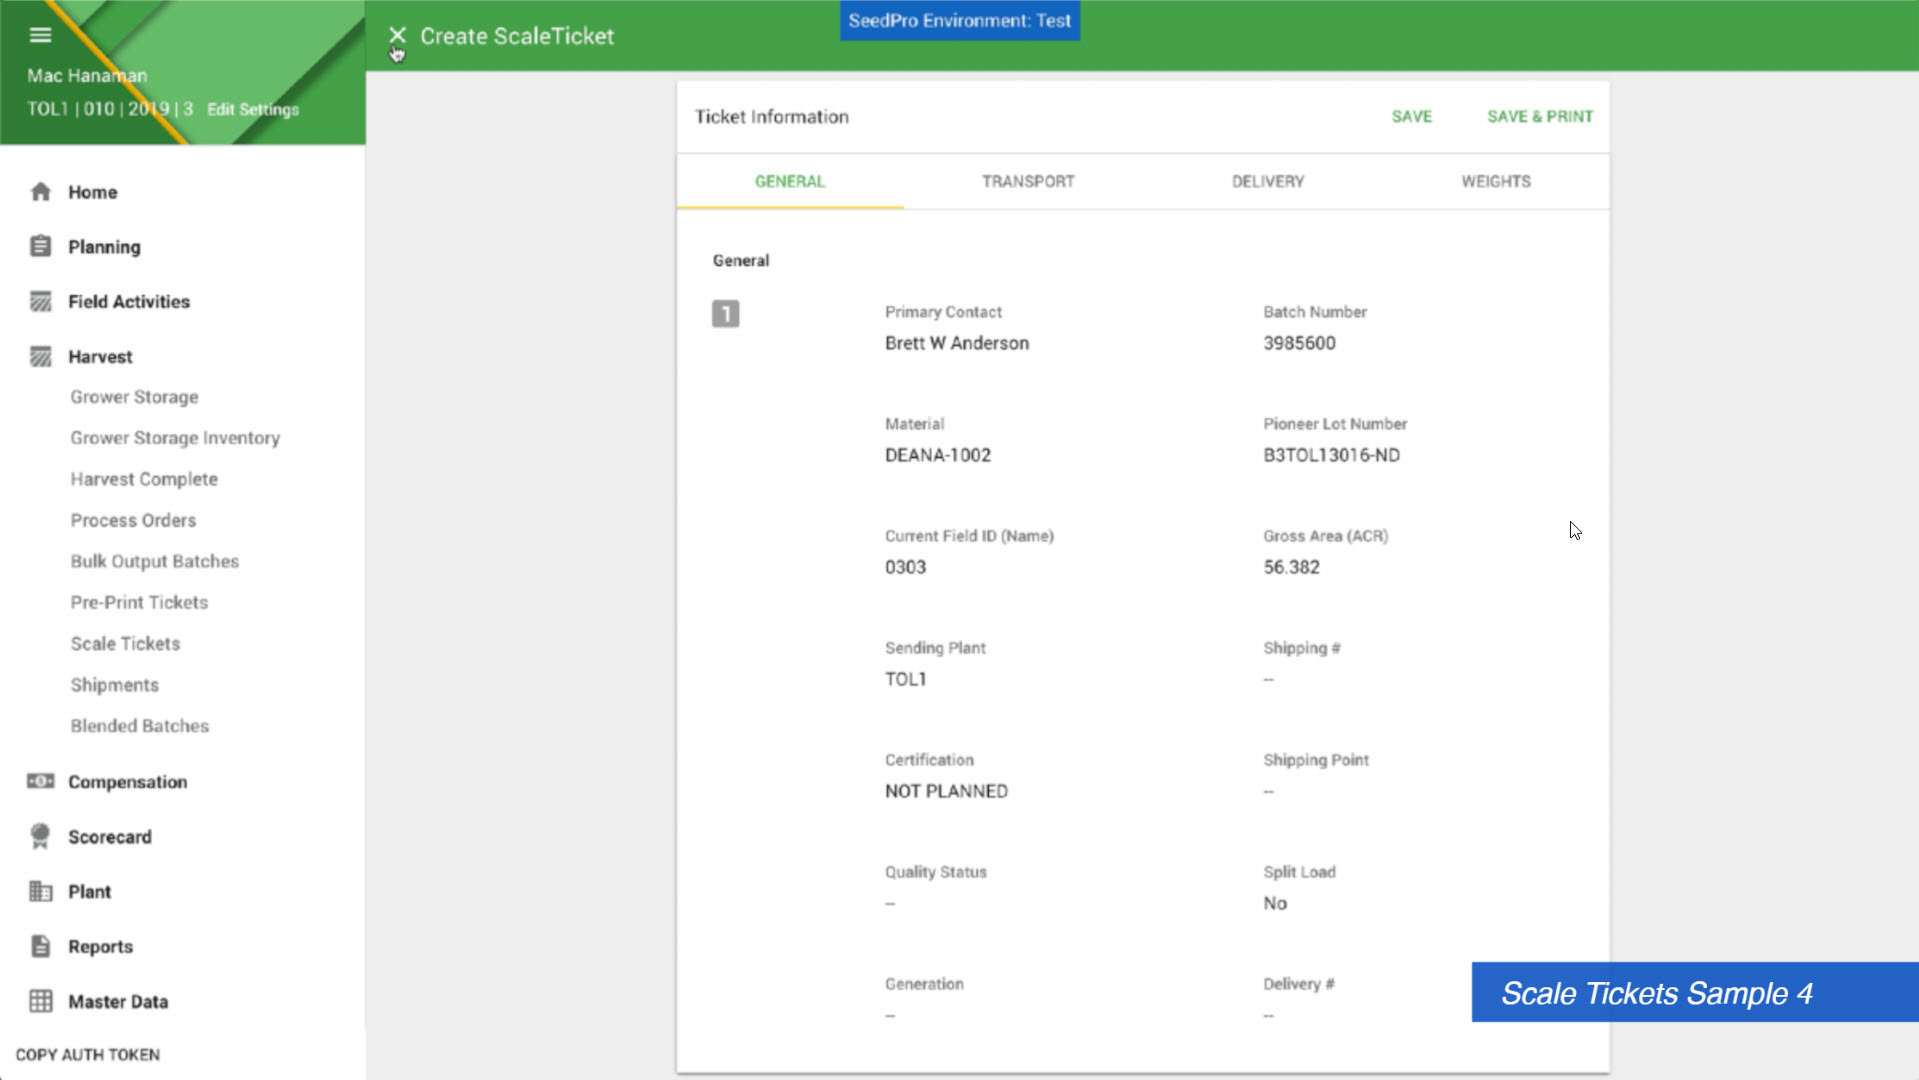This screenshot has height=1080, width=1919.
Task: Click the Scorecard ribbon icon
Action: tap(40, 837)
